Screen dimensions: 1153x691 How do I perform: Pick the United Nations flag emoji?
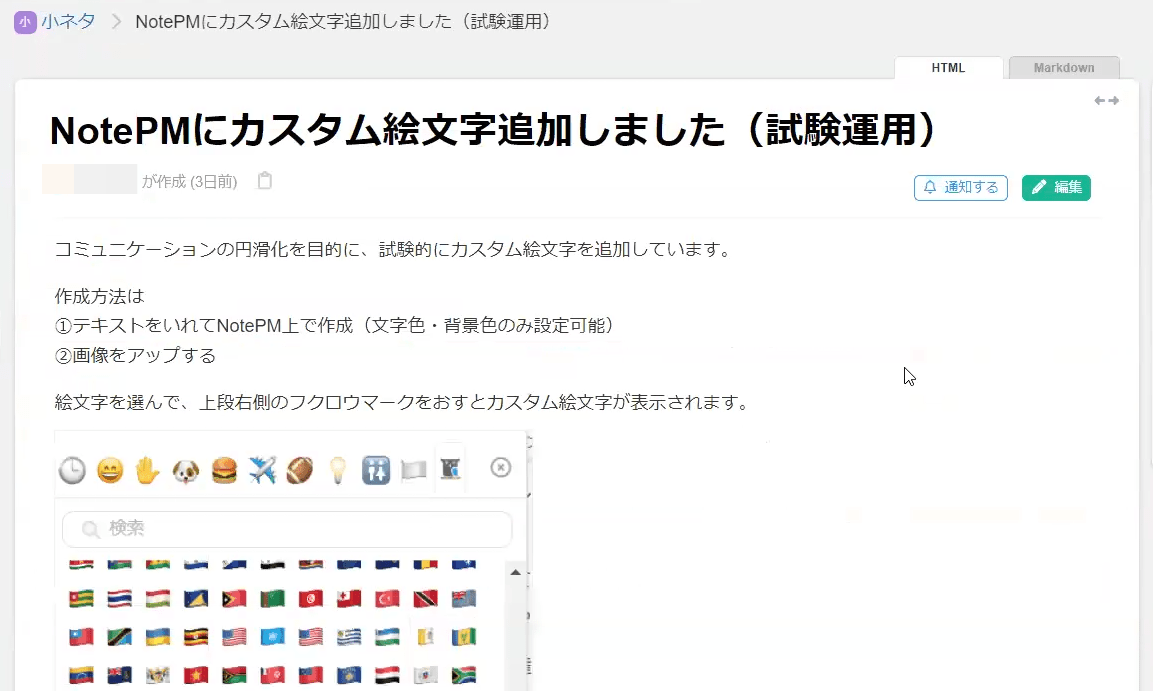pos(272,637)
